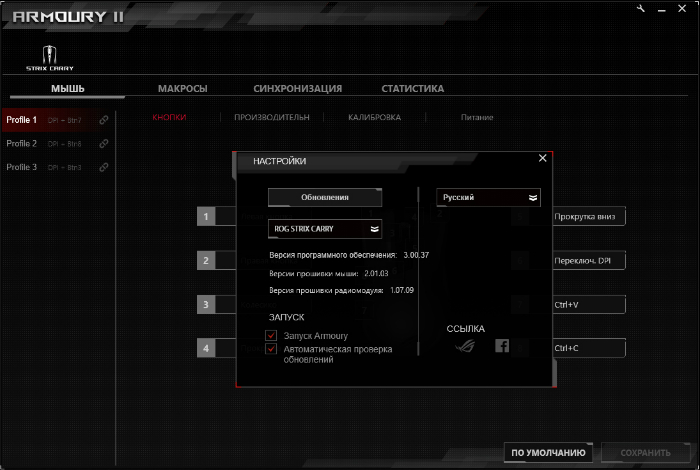Click the Обновления button

tap(325, 197)
